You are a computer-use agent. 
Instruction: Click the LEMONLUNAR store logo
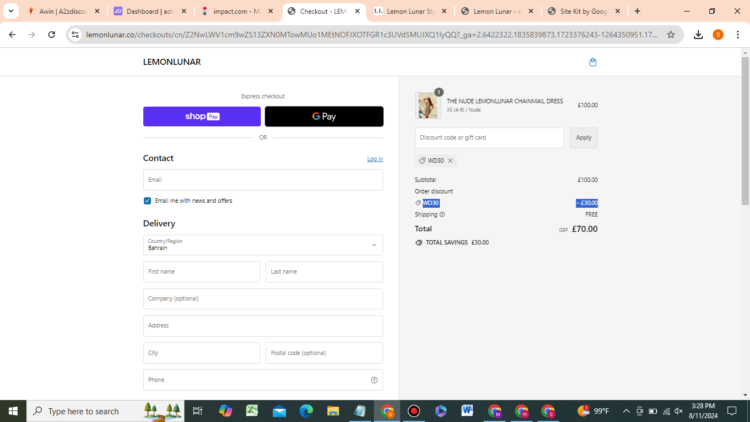[x=172, y=62]
